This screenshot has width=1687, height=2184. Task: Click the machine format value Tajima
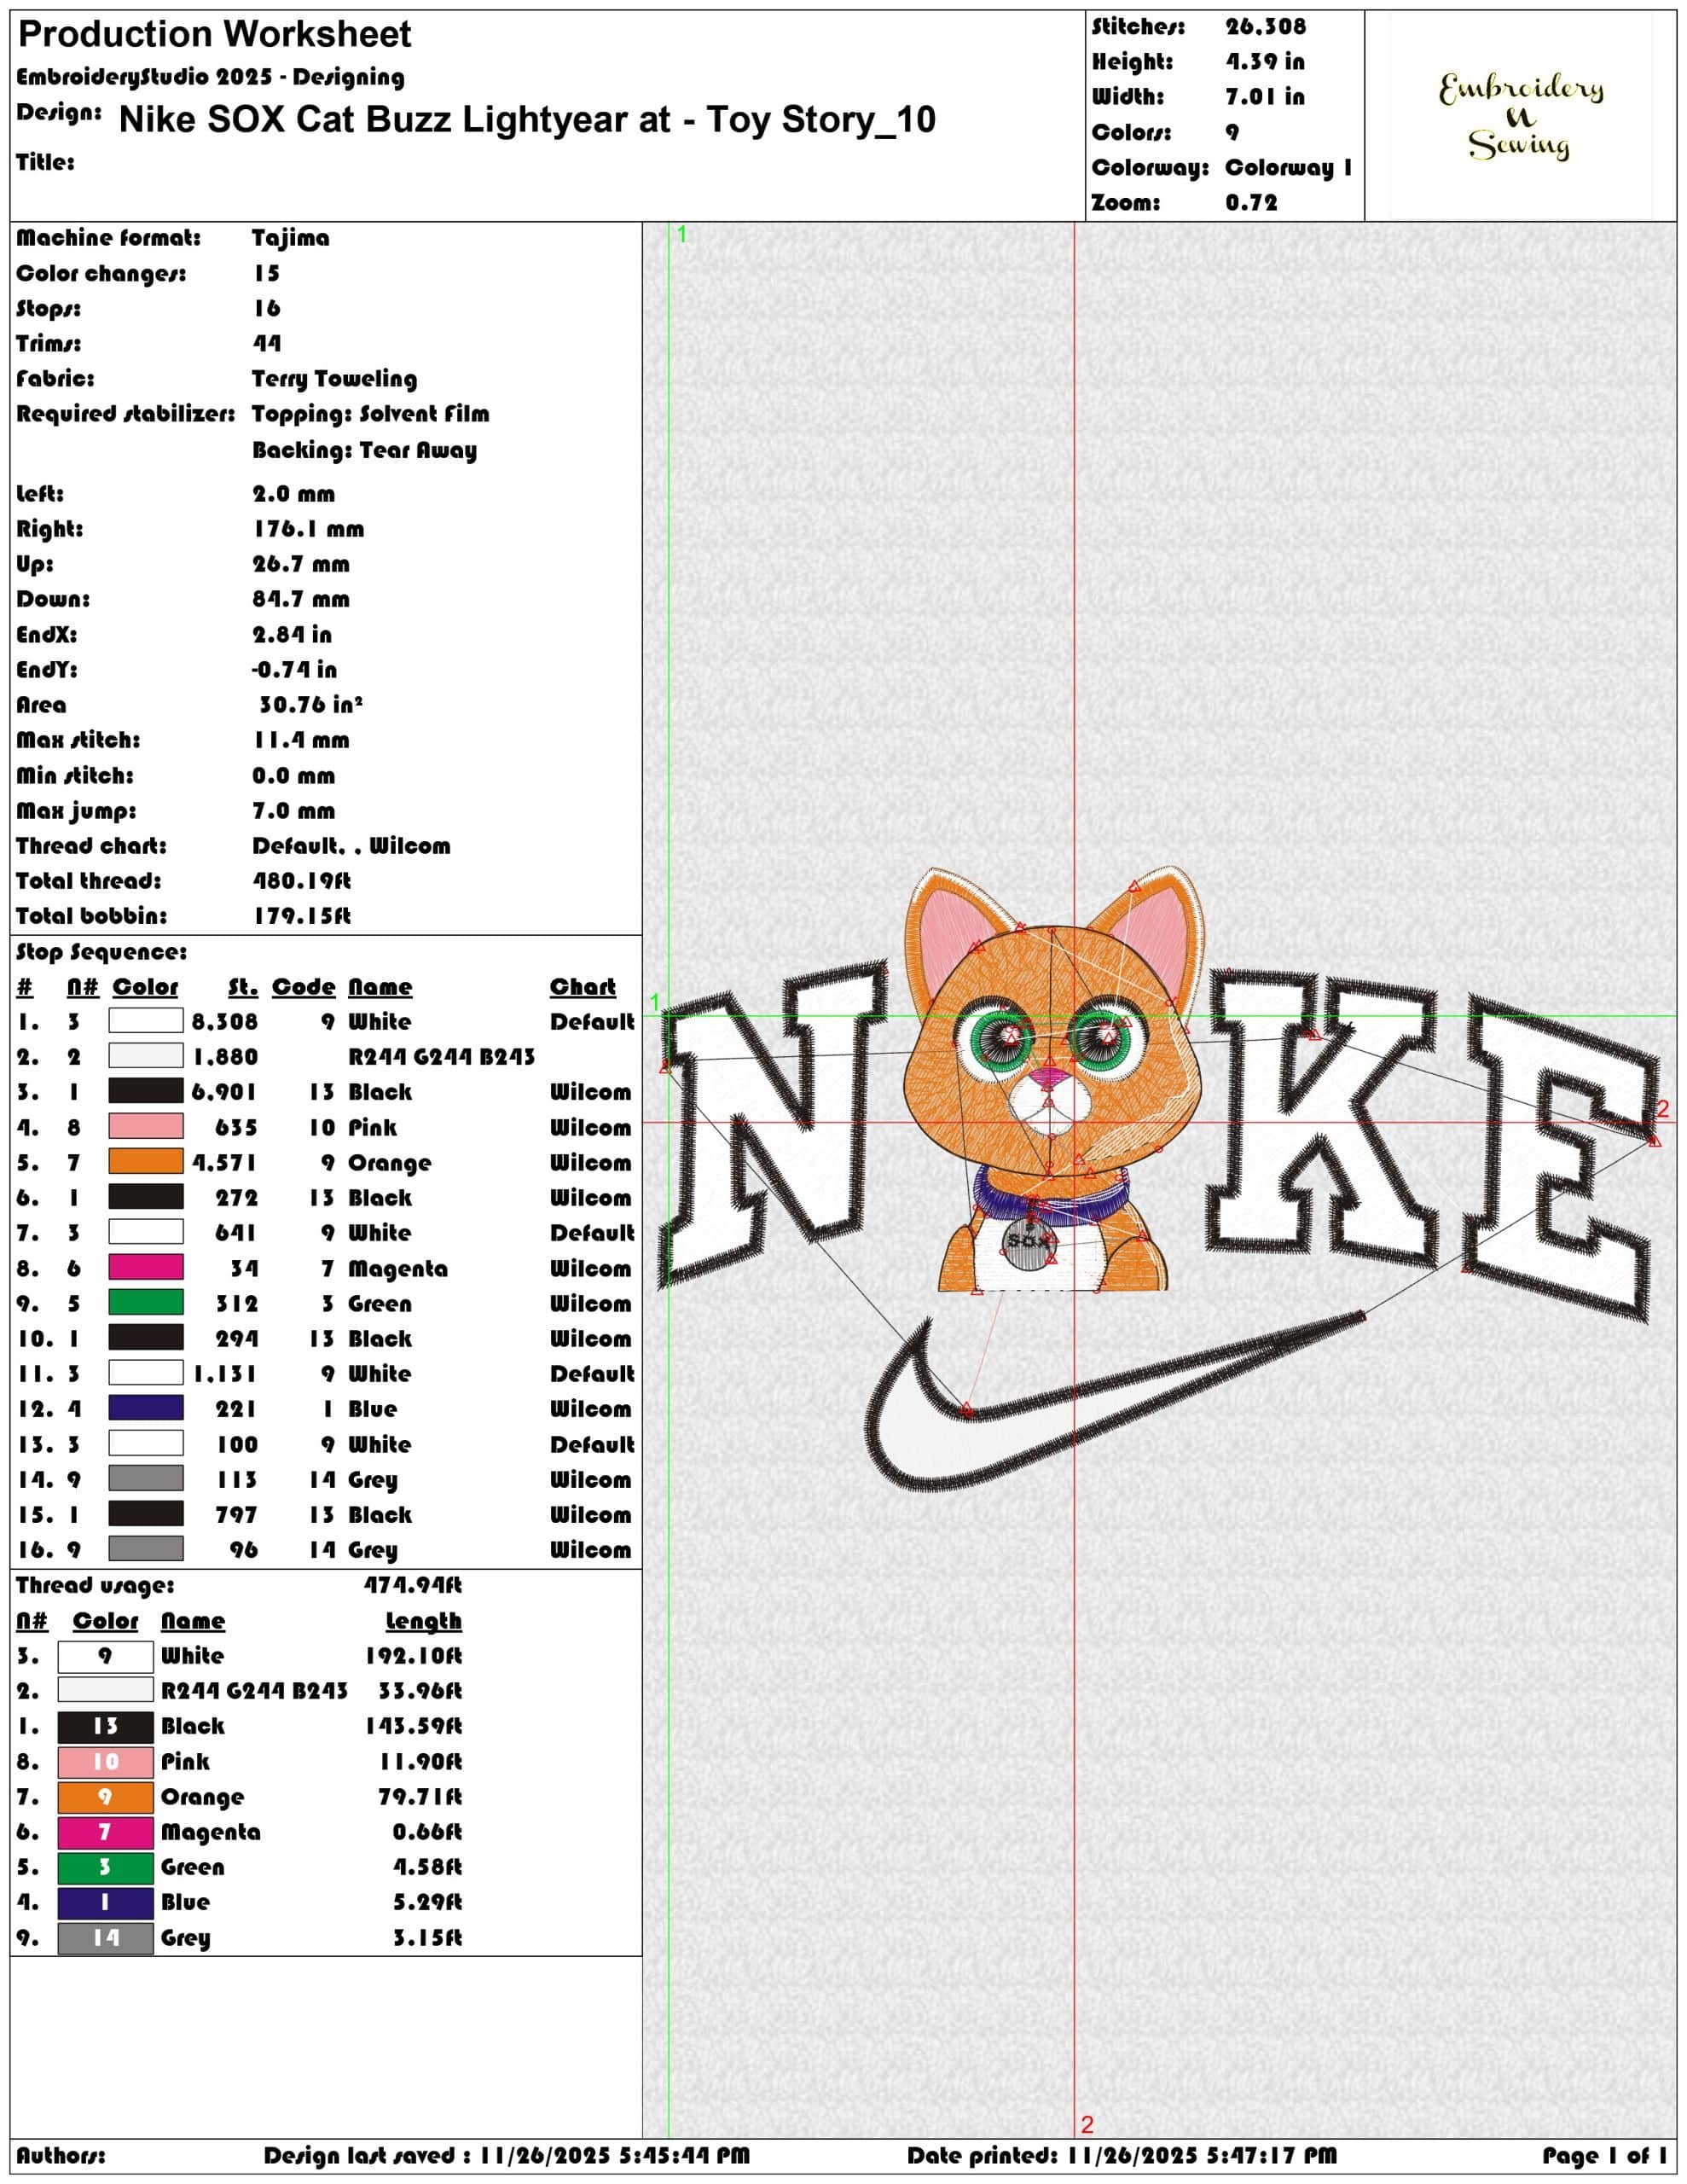pos(290,238)
